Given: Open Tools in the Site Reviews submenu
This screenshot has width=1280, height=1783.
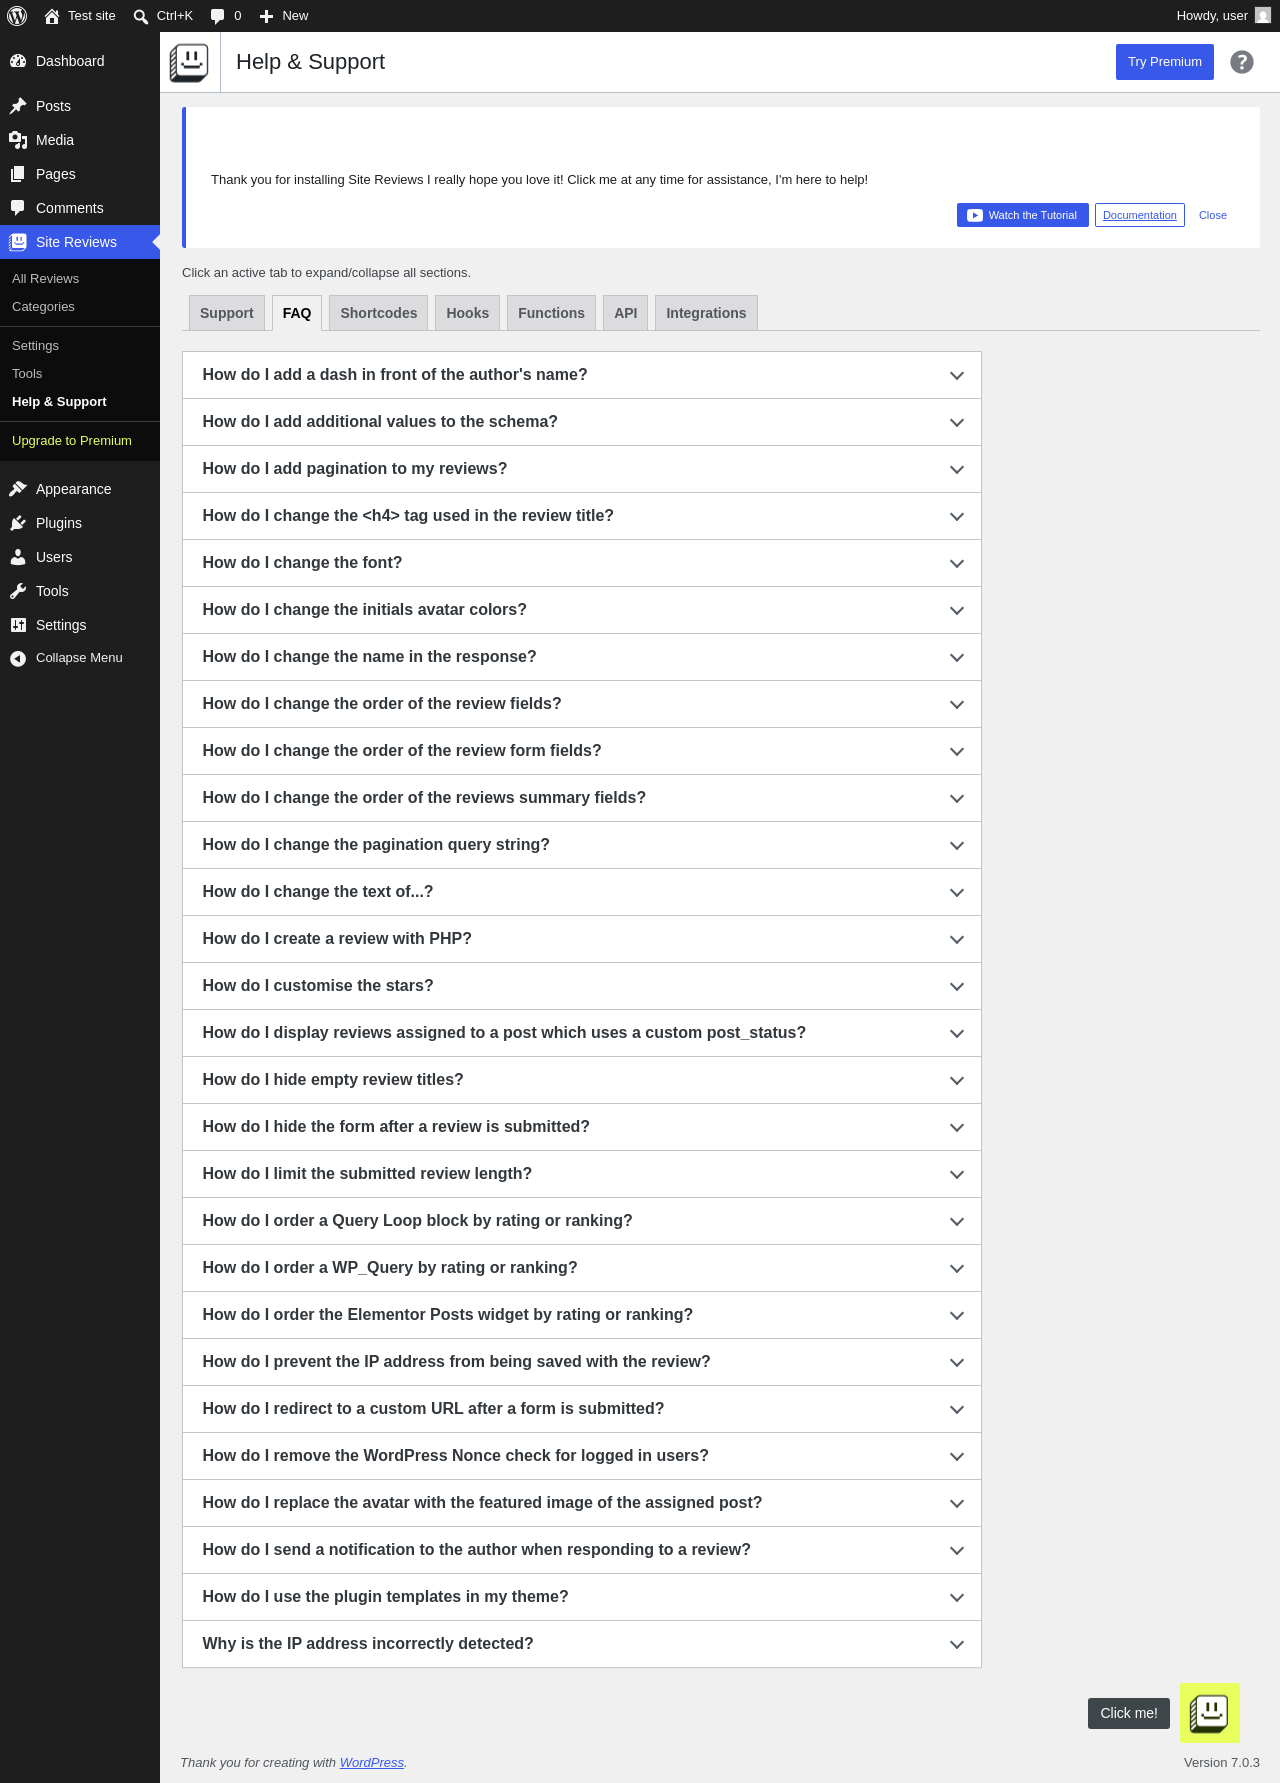Looking at the screenshot, I should click(80, 374).
